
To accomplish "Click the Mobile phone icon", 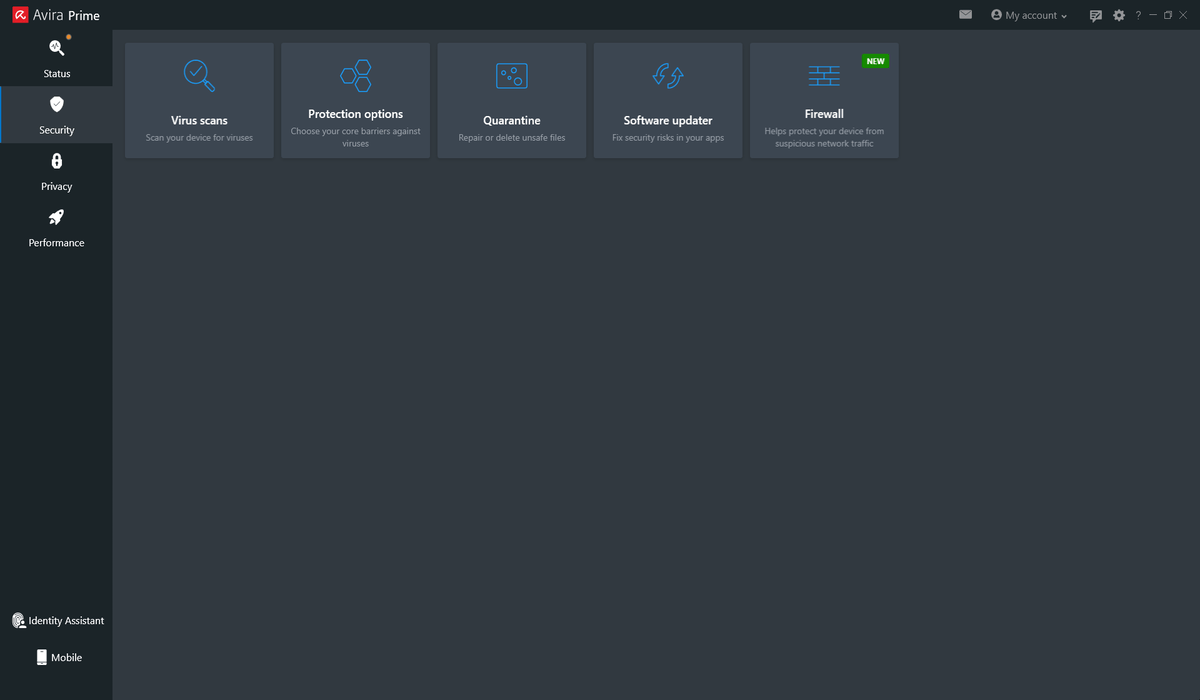I will [42, 657].
